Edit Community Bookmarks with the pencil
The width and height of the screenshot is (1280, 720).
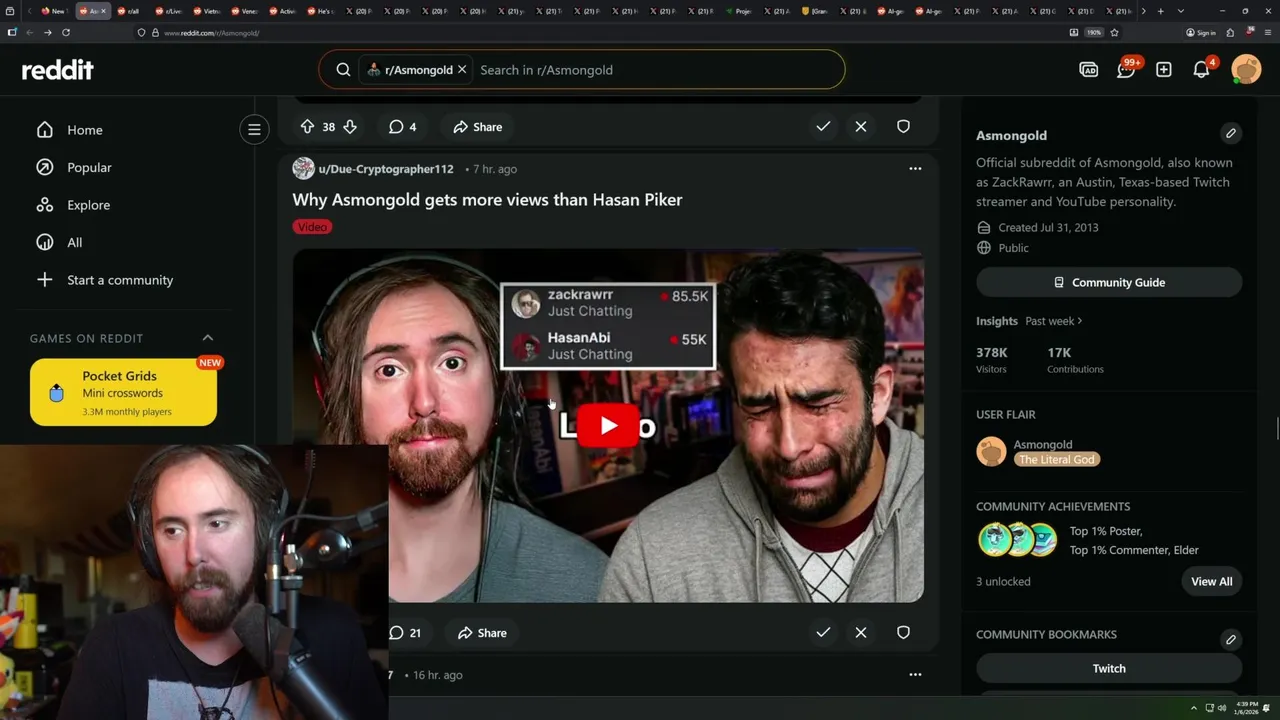(1231, 639)
